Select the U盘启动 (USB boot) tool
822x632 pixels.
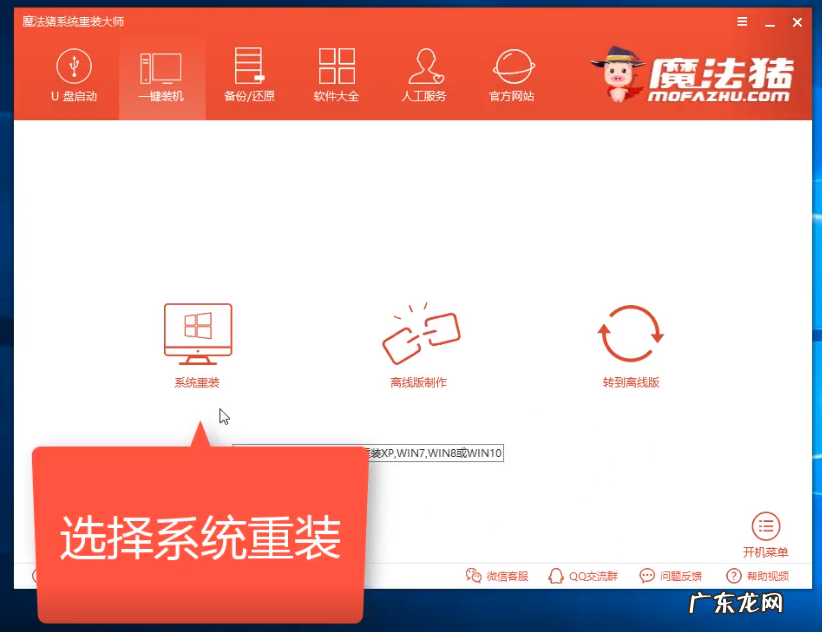pyautogui.click(x=75, y=75)
